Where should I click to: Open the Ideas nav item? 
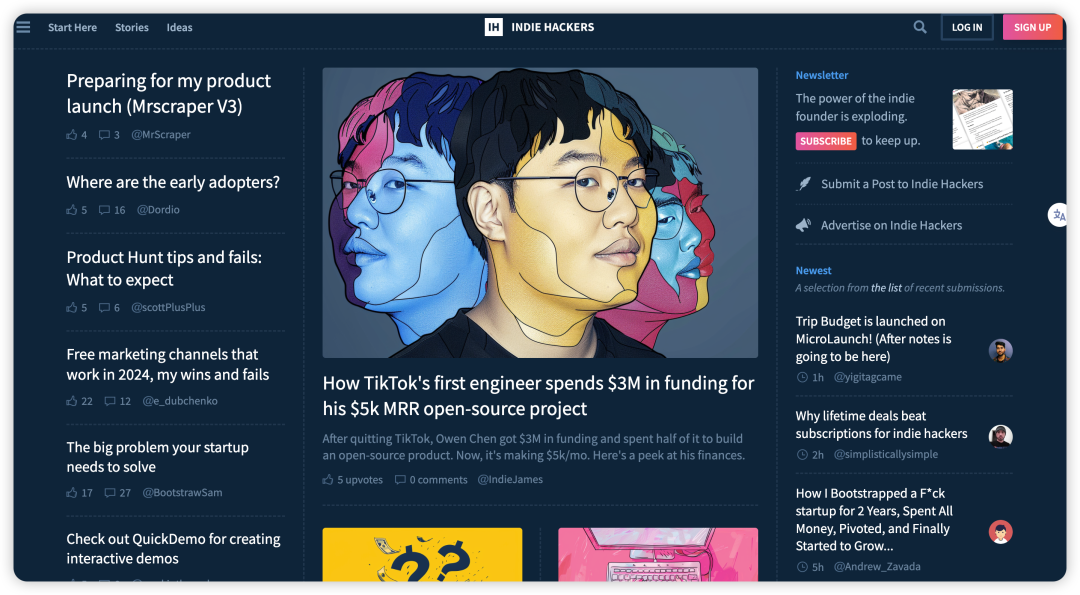click(179, 28)
